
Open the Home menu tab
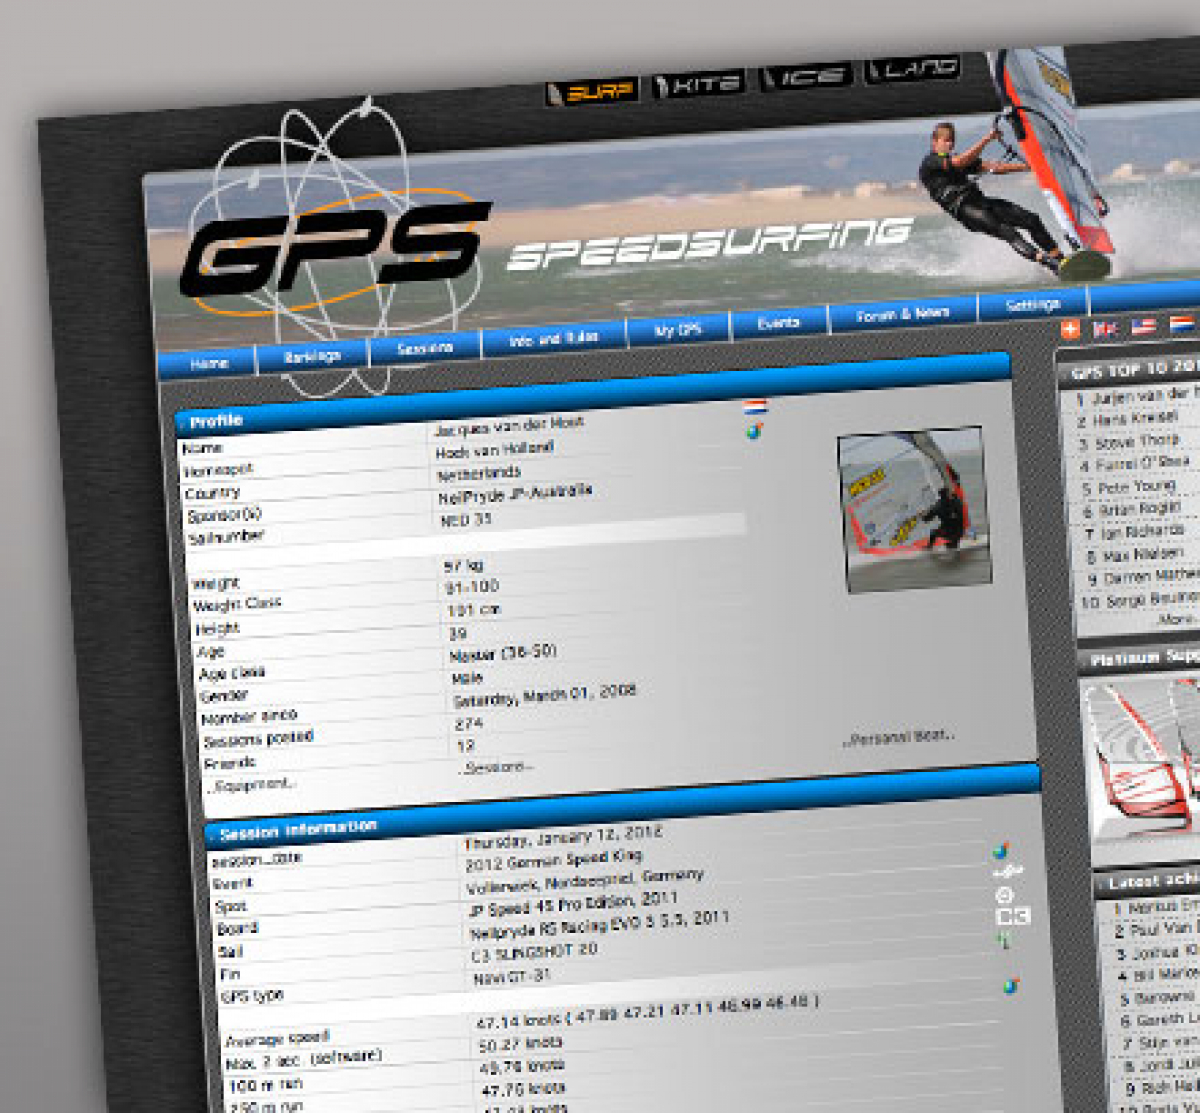[209, 364]
